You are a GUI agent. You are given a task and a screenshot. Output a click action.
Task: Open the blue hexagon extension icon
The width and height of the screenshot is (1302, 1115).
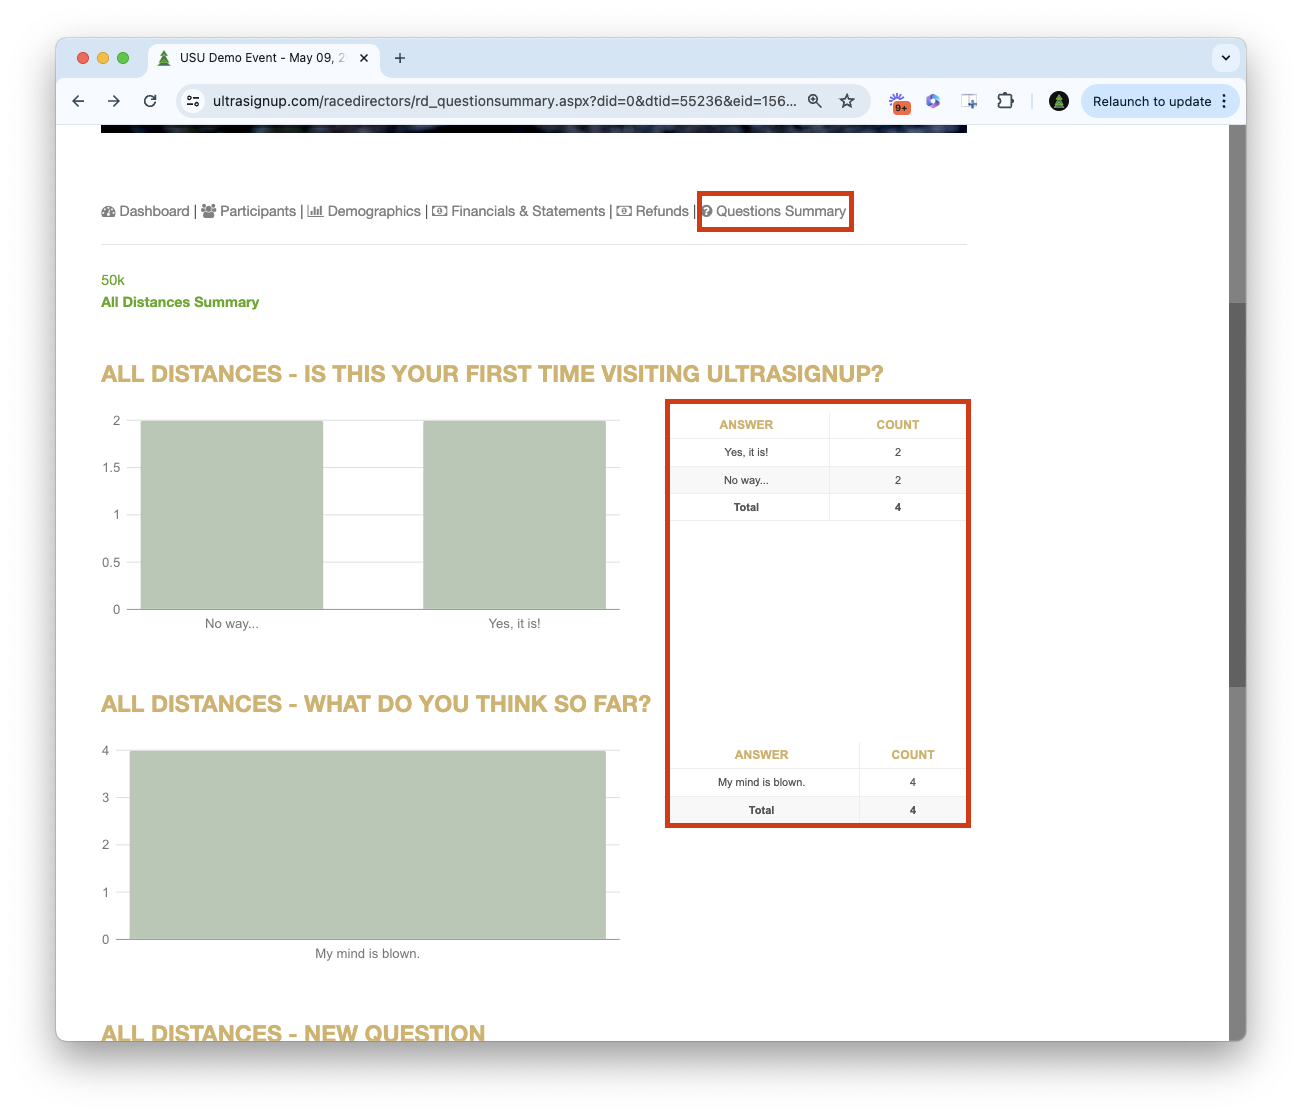click(x=933, y=101)
